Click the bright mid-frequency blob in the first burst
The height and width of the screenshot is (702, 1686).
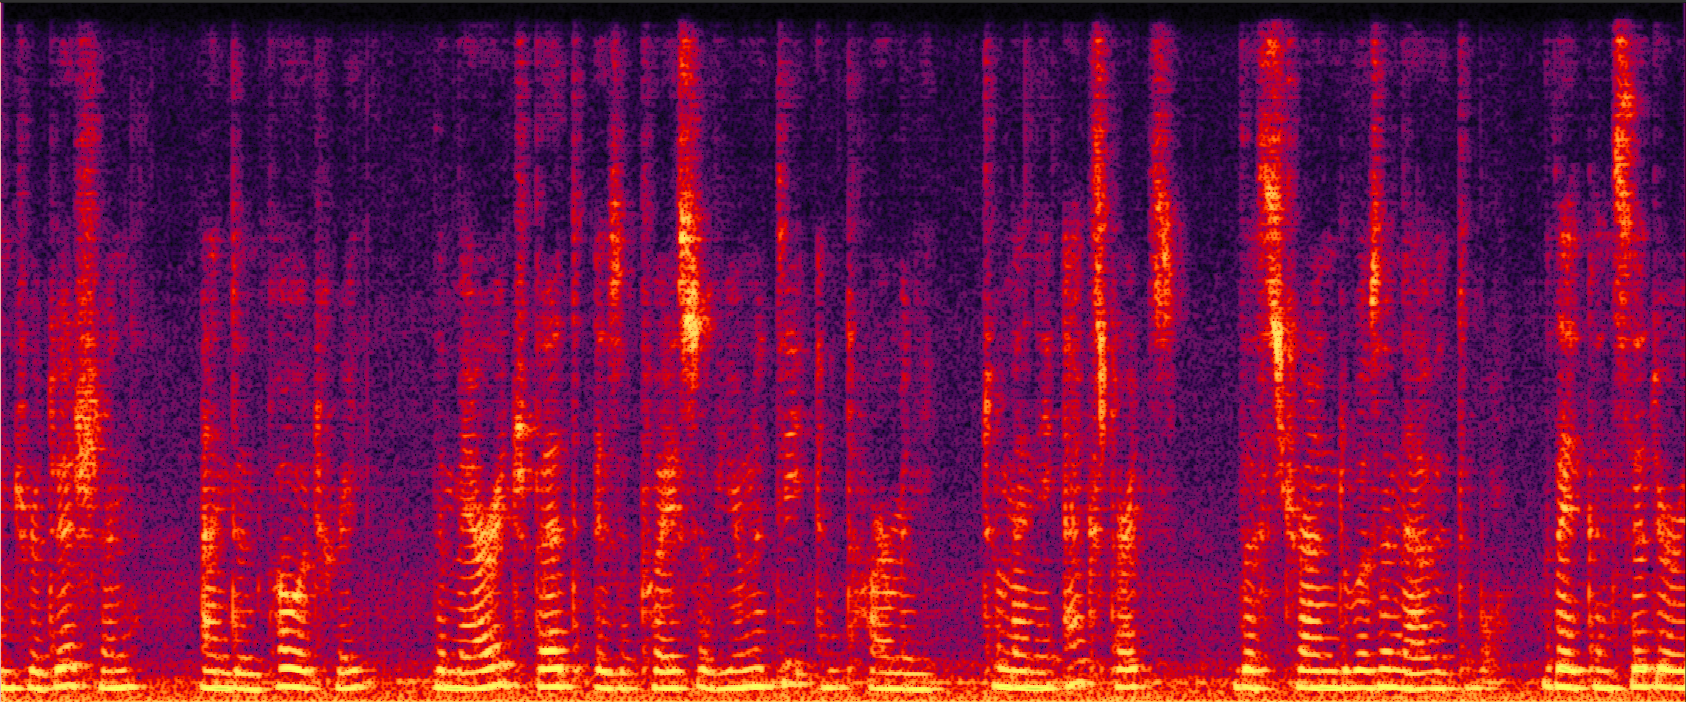point(85,430)
